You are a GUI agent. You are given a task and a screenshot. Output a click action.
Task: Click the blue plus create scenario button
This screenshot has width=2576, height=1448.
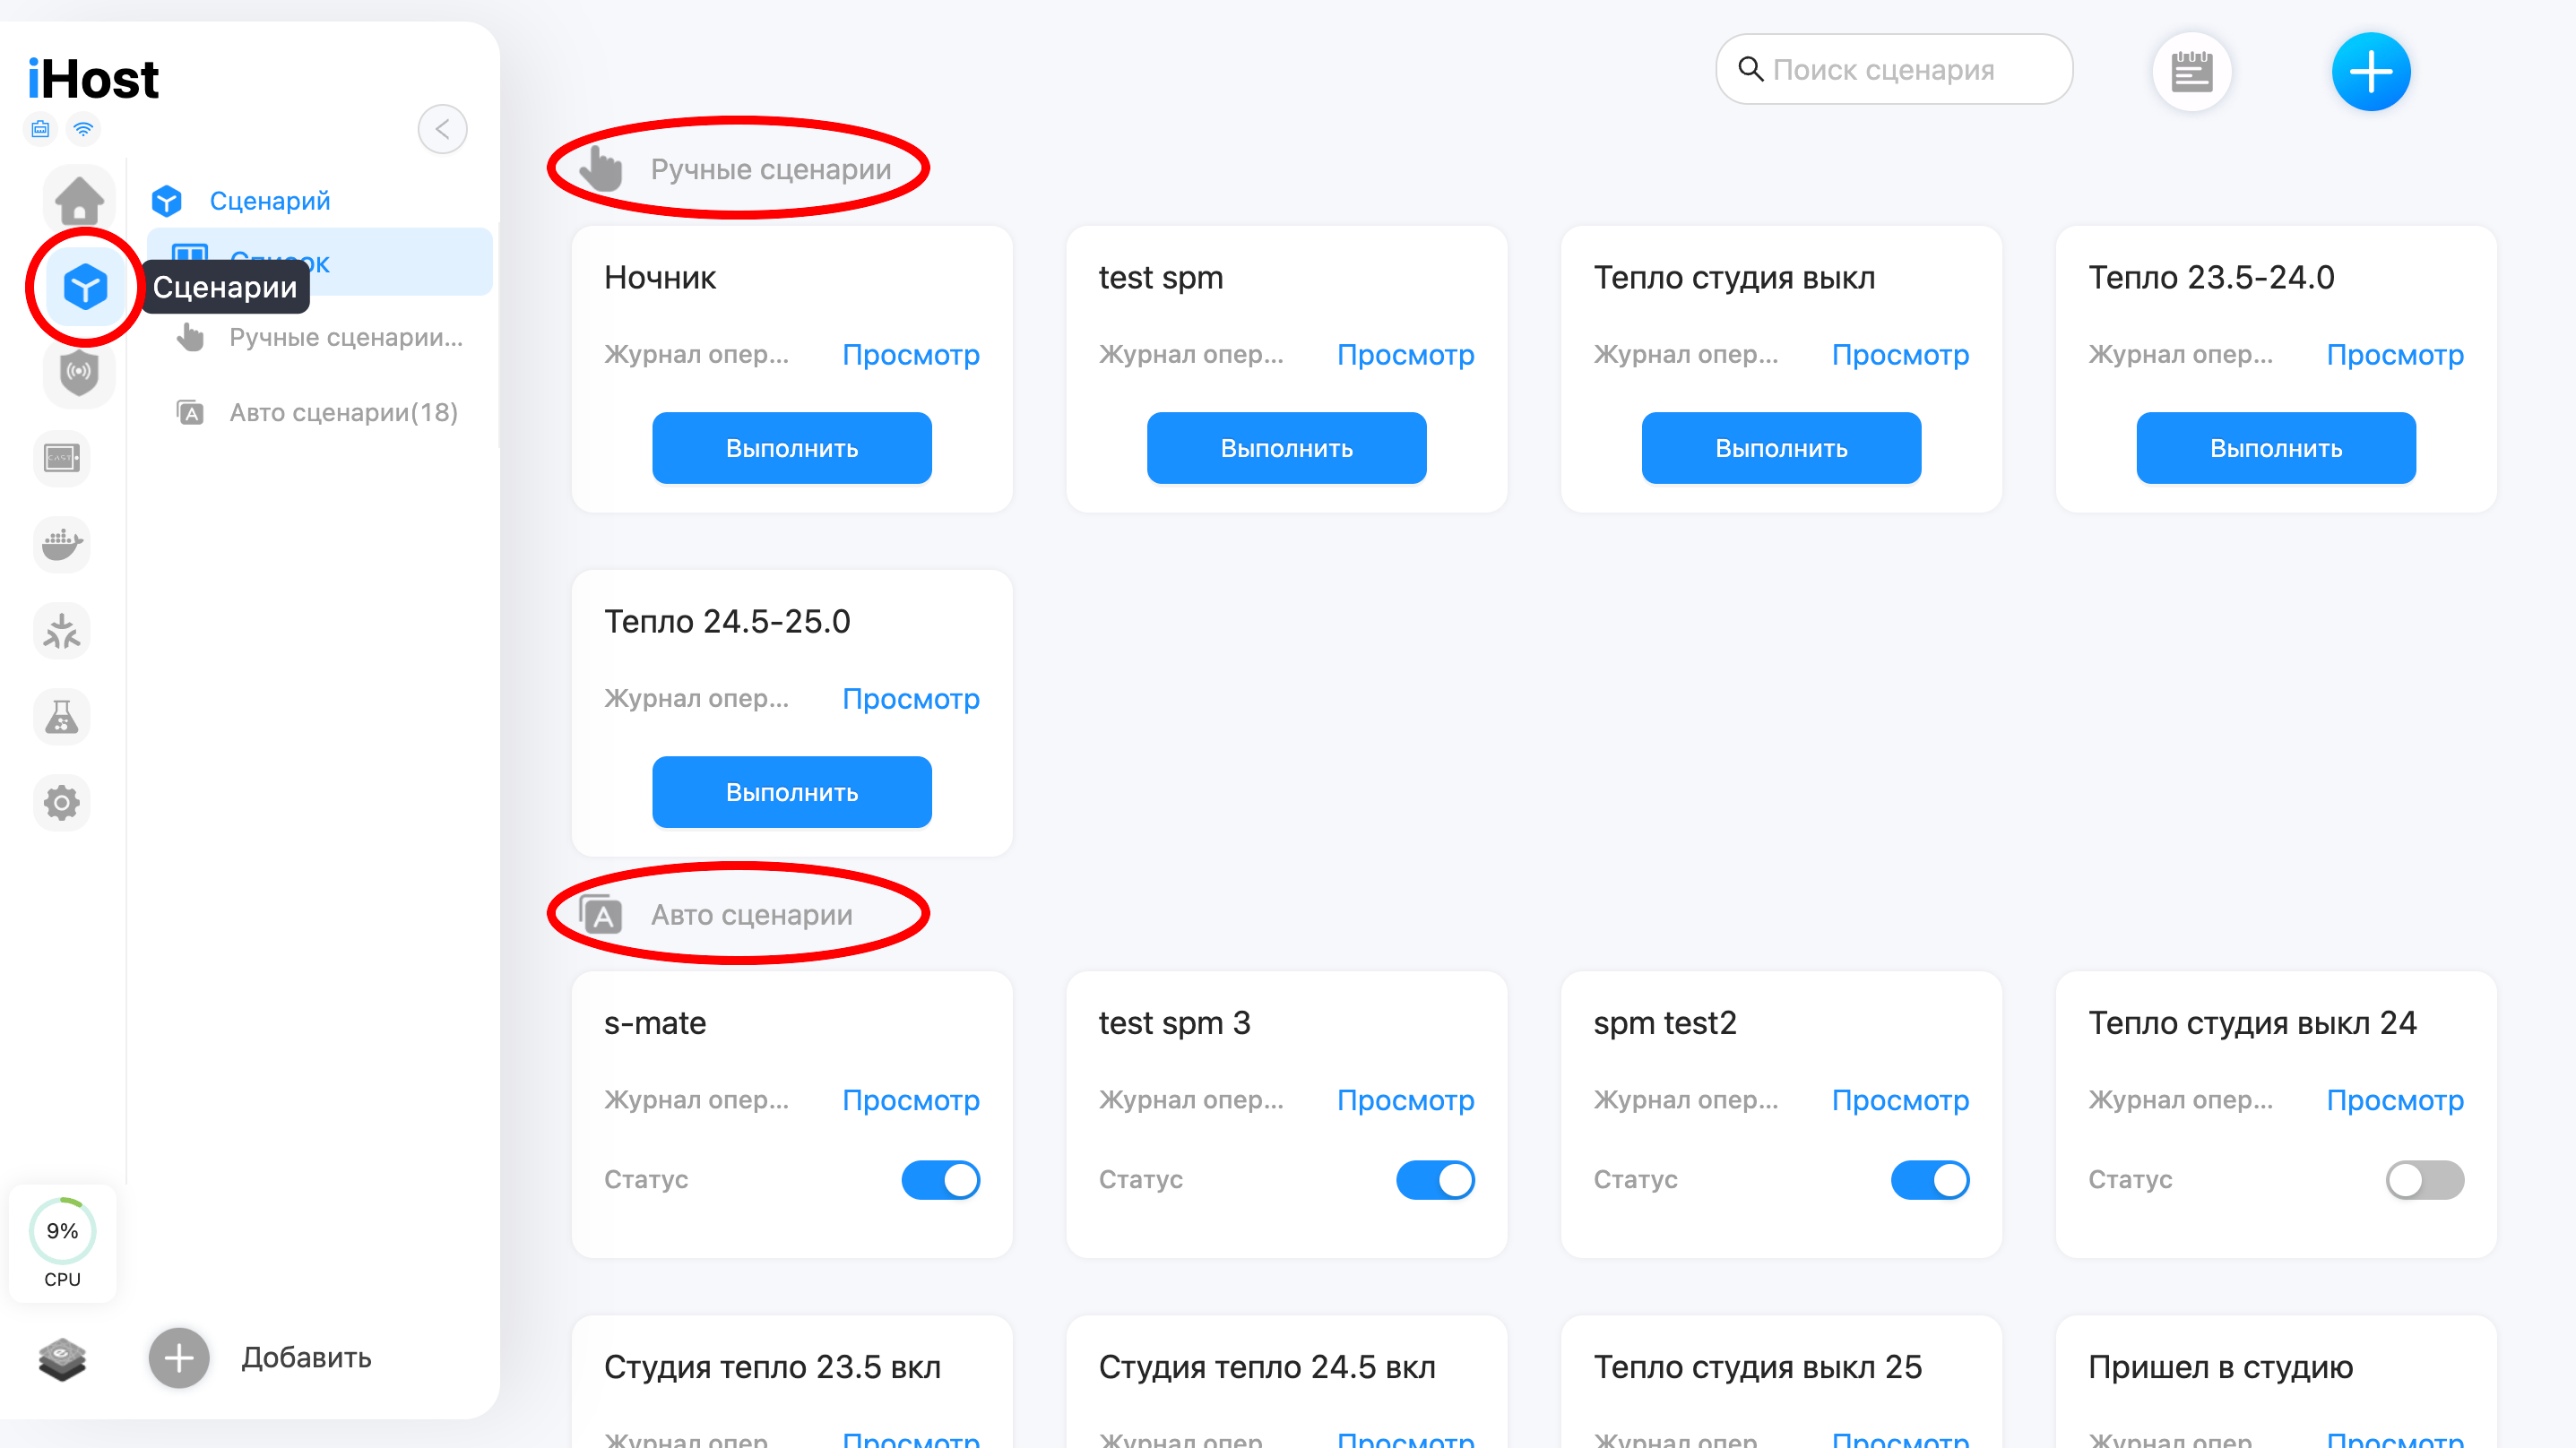coord(2370,72)
